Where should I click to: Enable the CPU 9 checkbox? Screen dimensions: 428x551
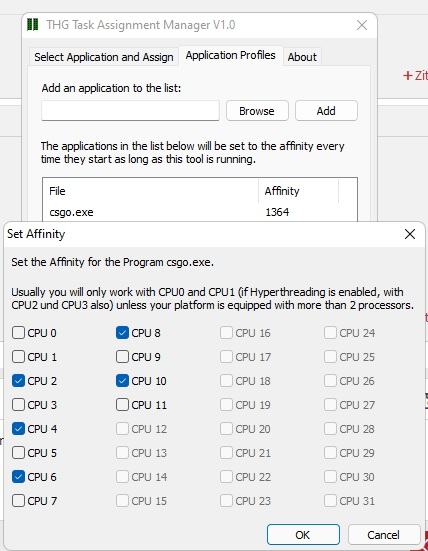tap(122, 357)
